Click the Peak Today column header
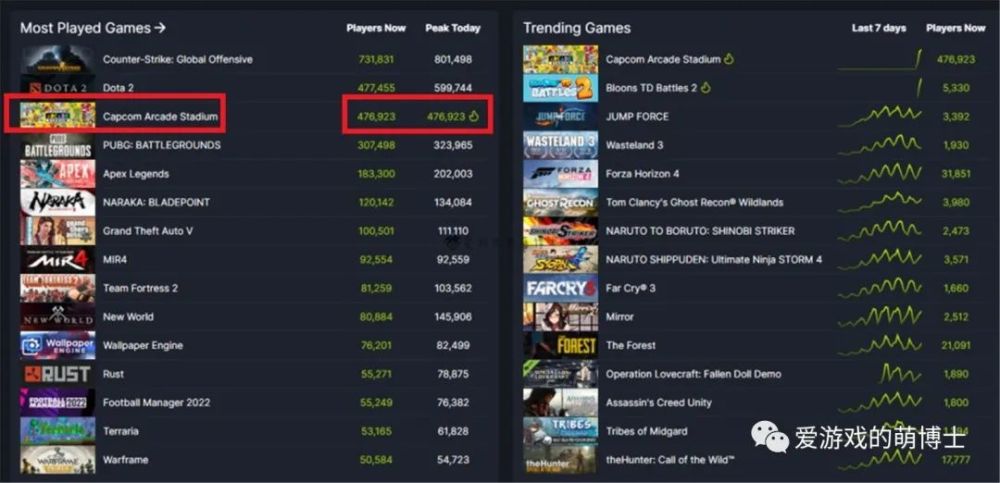This screenshot has width=1000, height=483. pyautogui.click(x=453, y=28)
